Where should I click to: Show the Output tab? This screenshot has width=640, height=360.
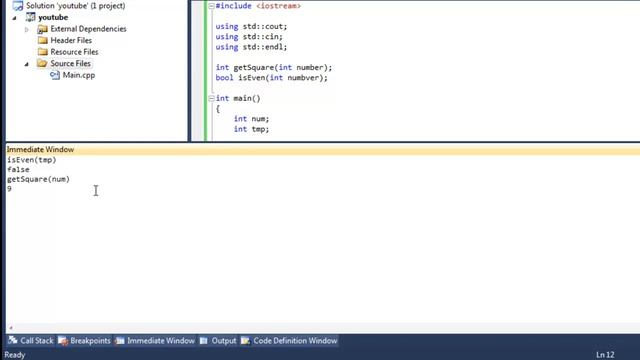(218, 341)
